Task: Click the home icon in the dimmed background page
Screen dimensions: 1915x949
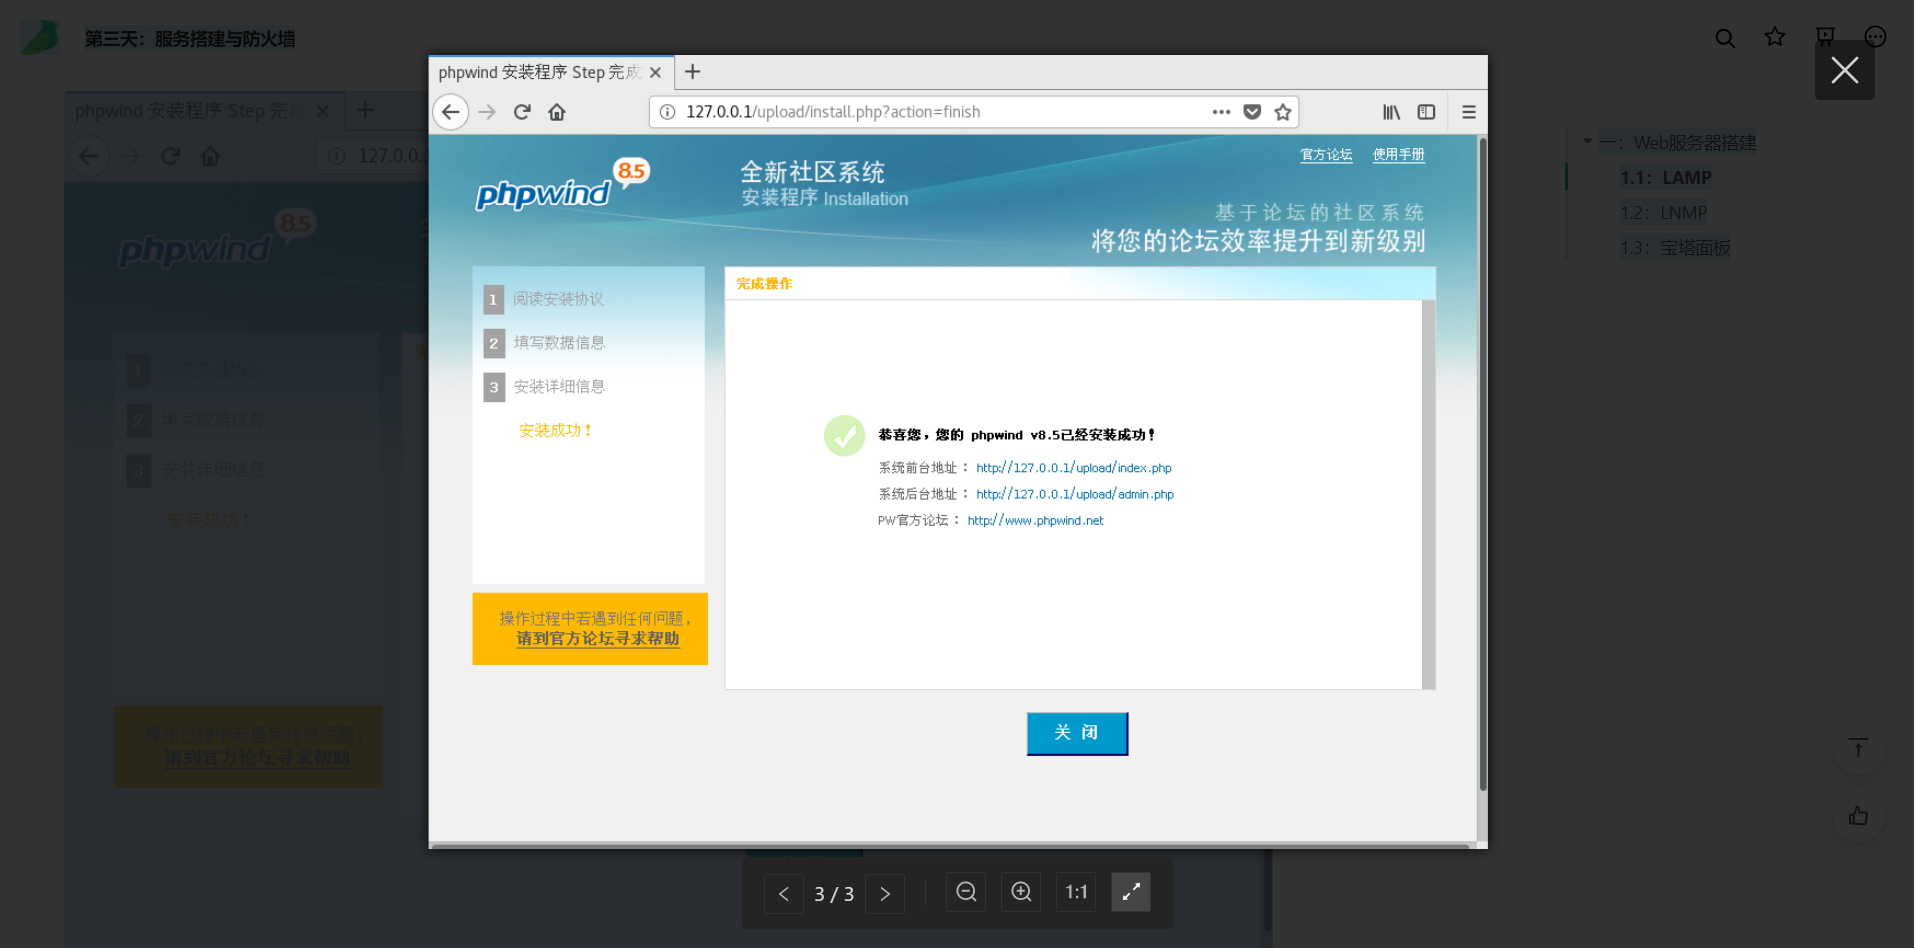Action: coord(210,156)
